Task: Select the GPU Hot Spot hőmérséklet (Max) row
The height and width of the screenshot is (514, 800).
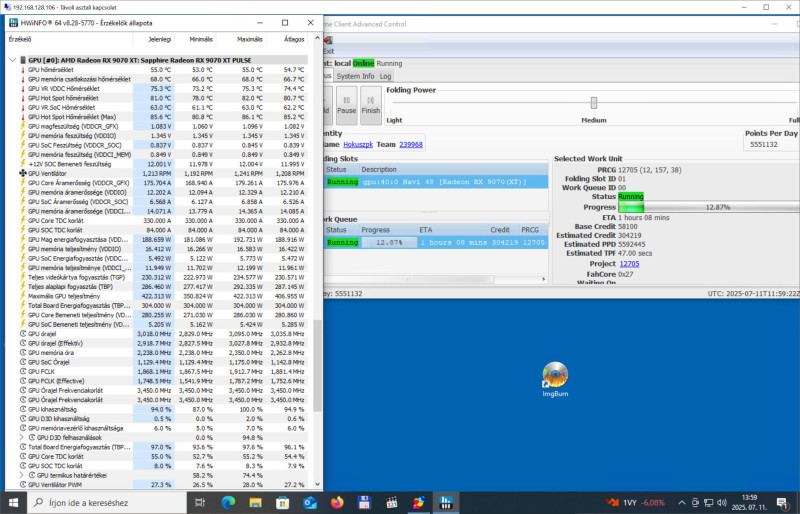Action: pos(158,117)
